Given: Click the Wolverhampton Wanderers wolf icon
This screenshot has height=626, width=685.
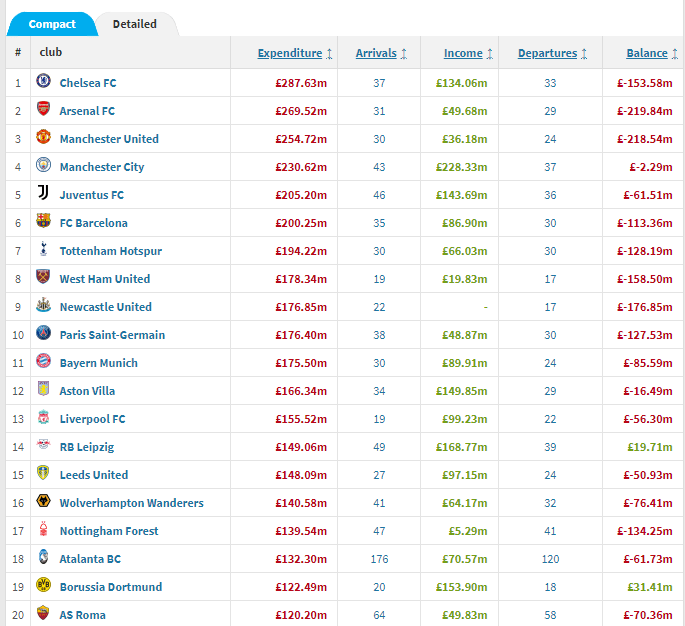Looking at the screenshot, I should coord(43,501).
